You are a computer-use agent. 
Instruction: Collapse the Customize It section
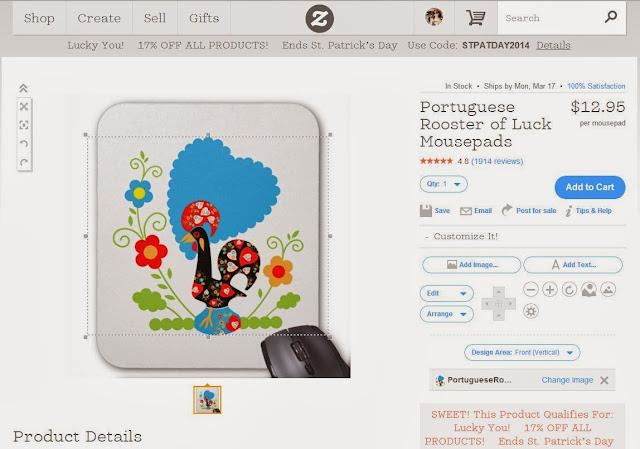click(x=462, y=236)
